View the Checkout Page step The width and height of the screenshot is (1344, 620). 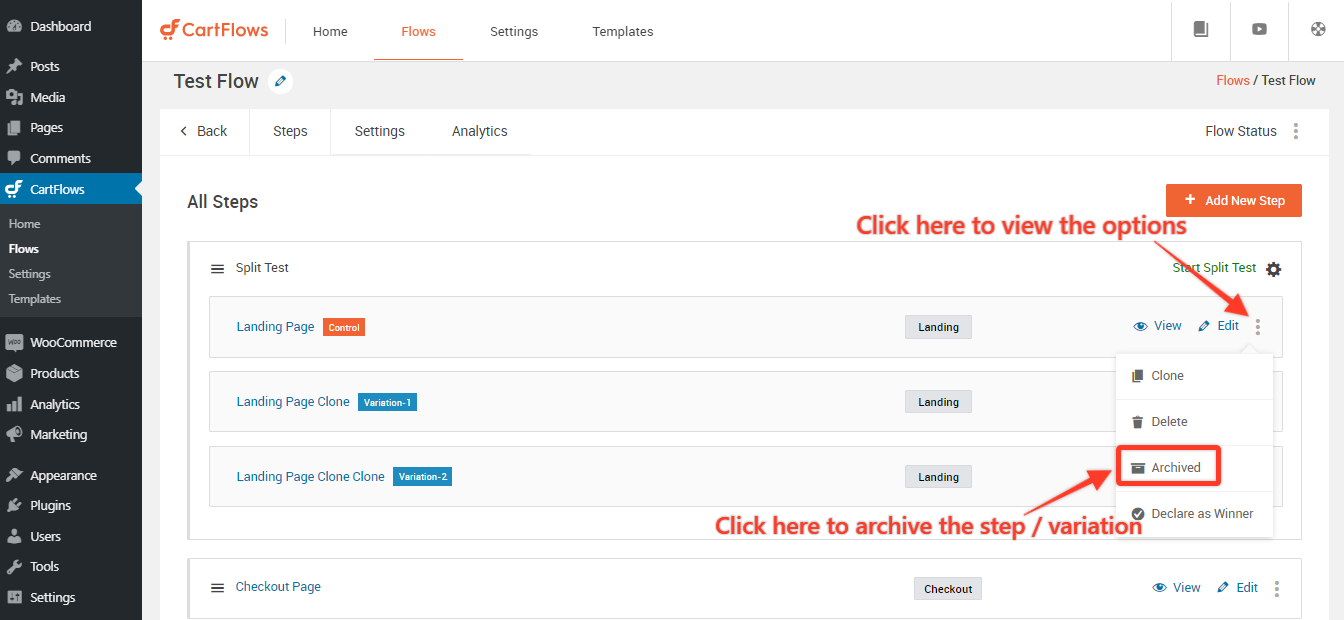tap(1177, 588)
